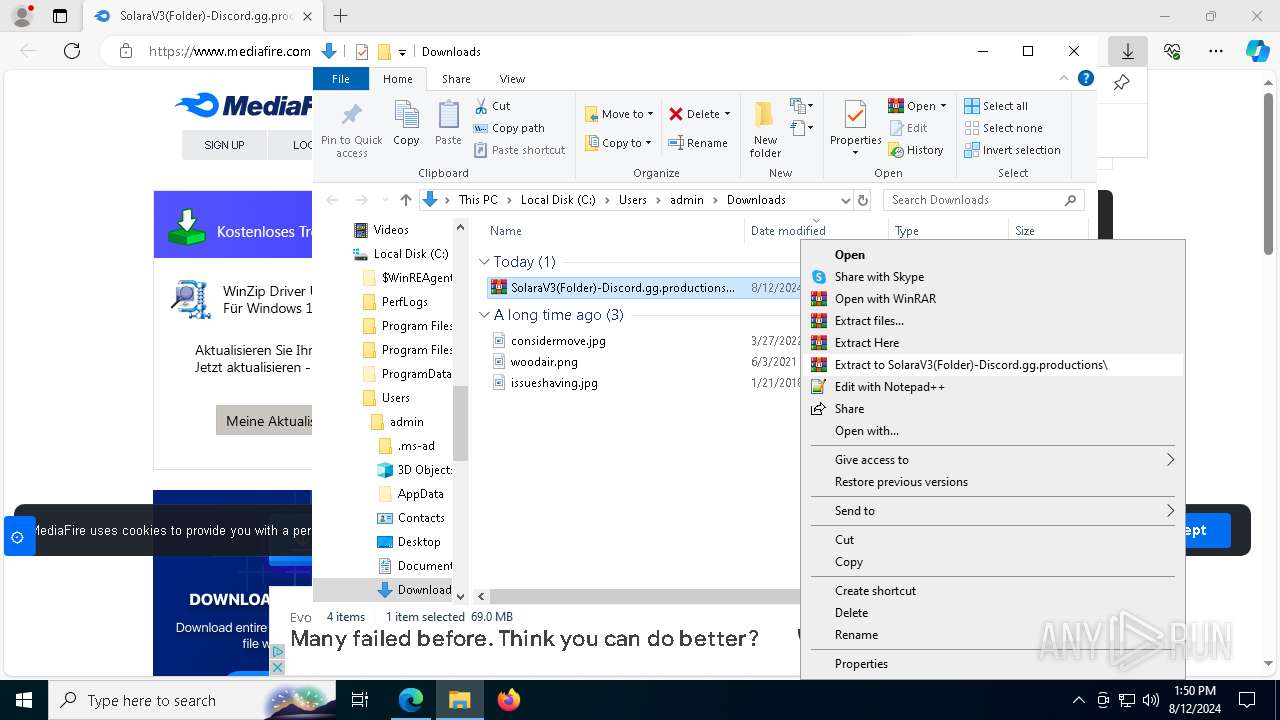This screenshot has width=1280, height=720.
Task: Choose Edit with Notepad++
Action: click(x=993, y=387)
